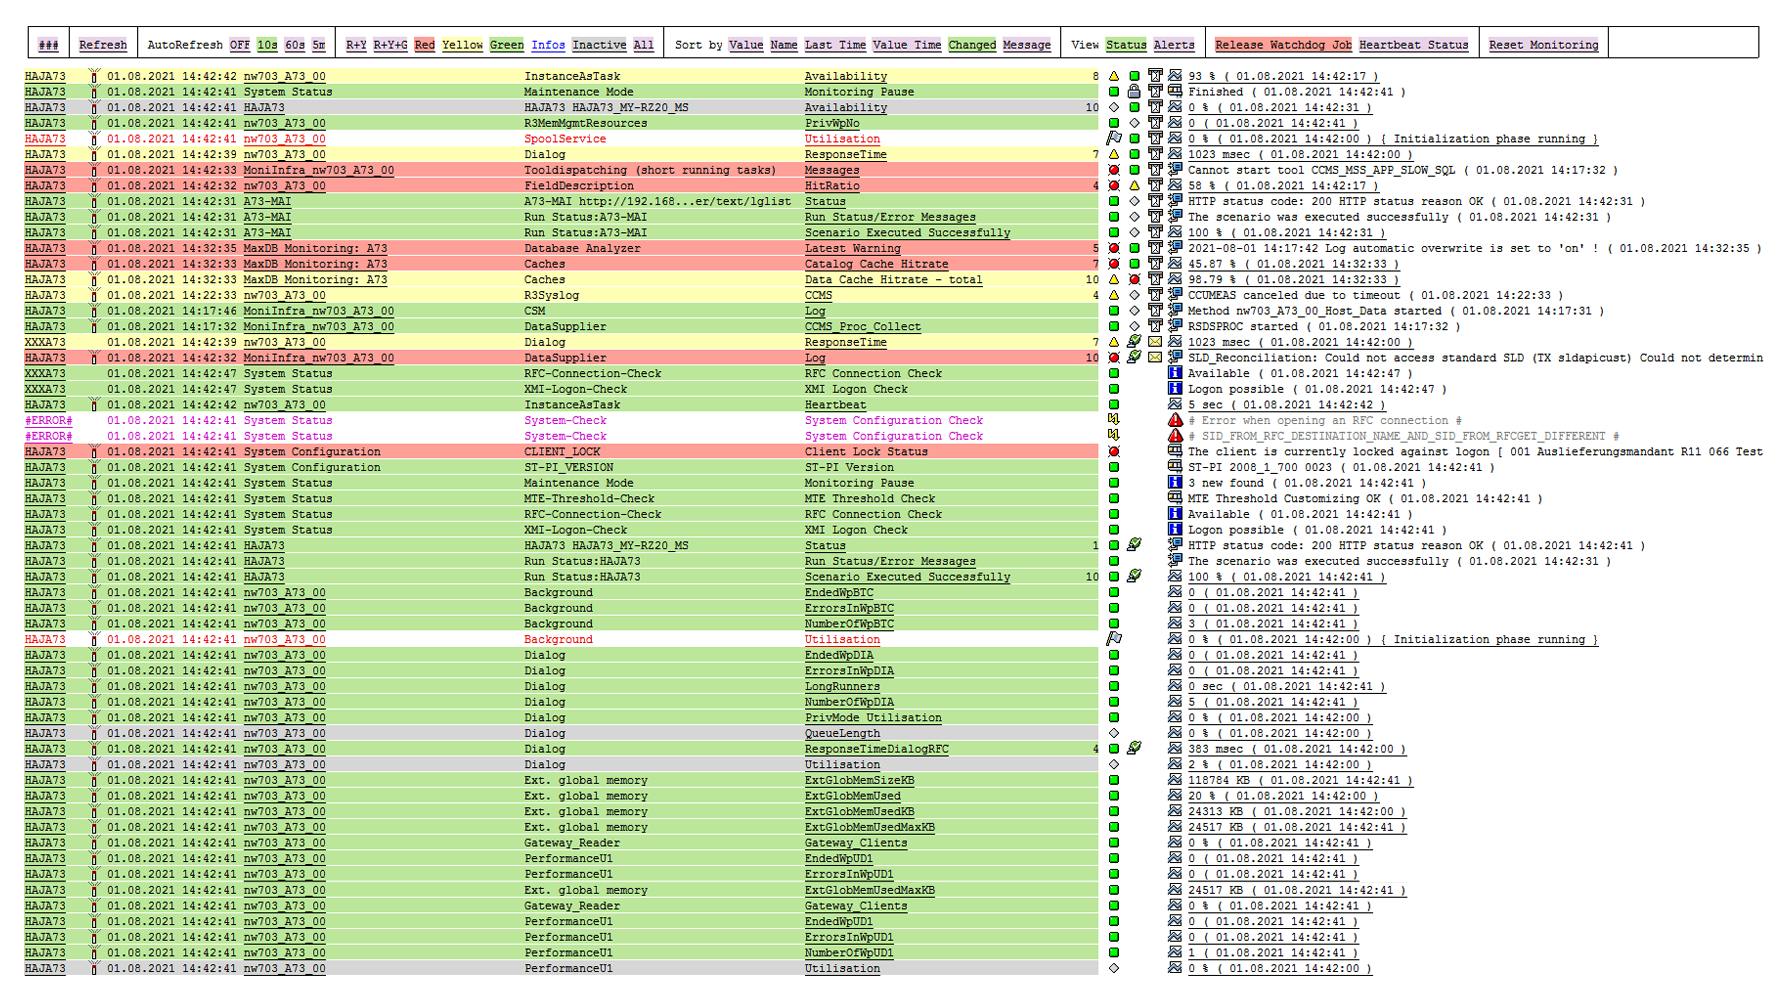Show All entries filter
This screenshot has height=1005, width=1786.
pyautogui.click(x=643, y=45)
